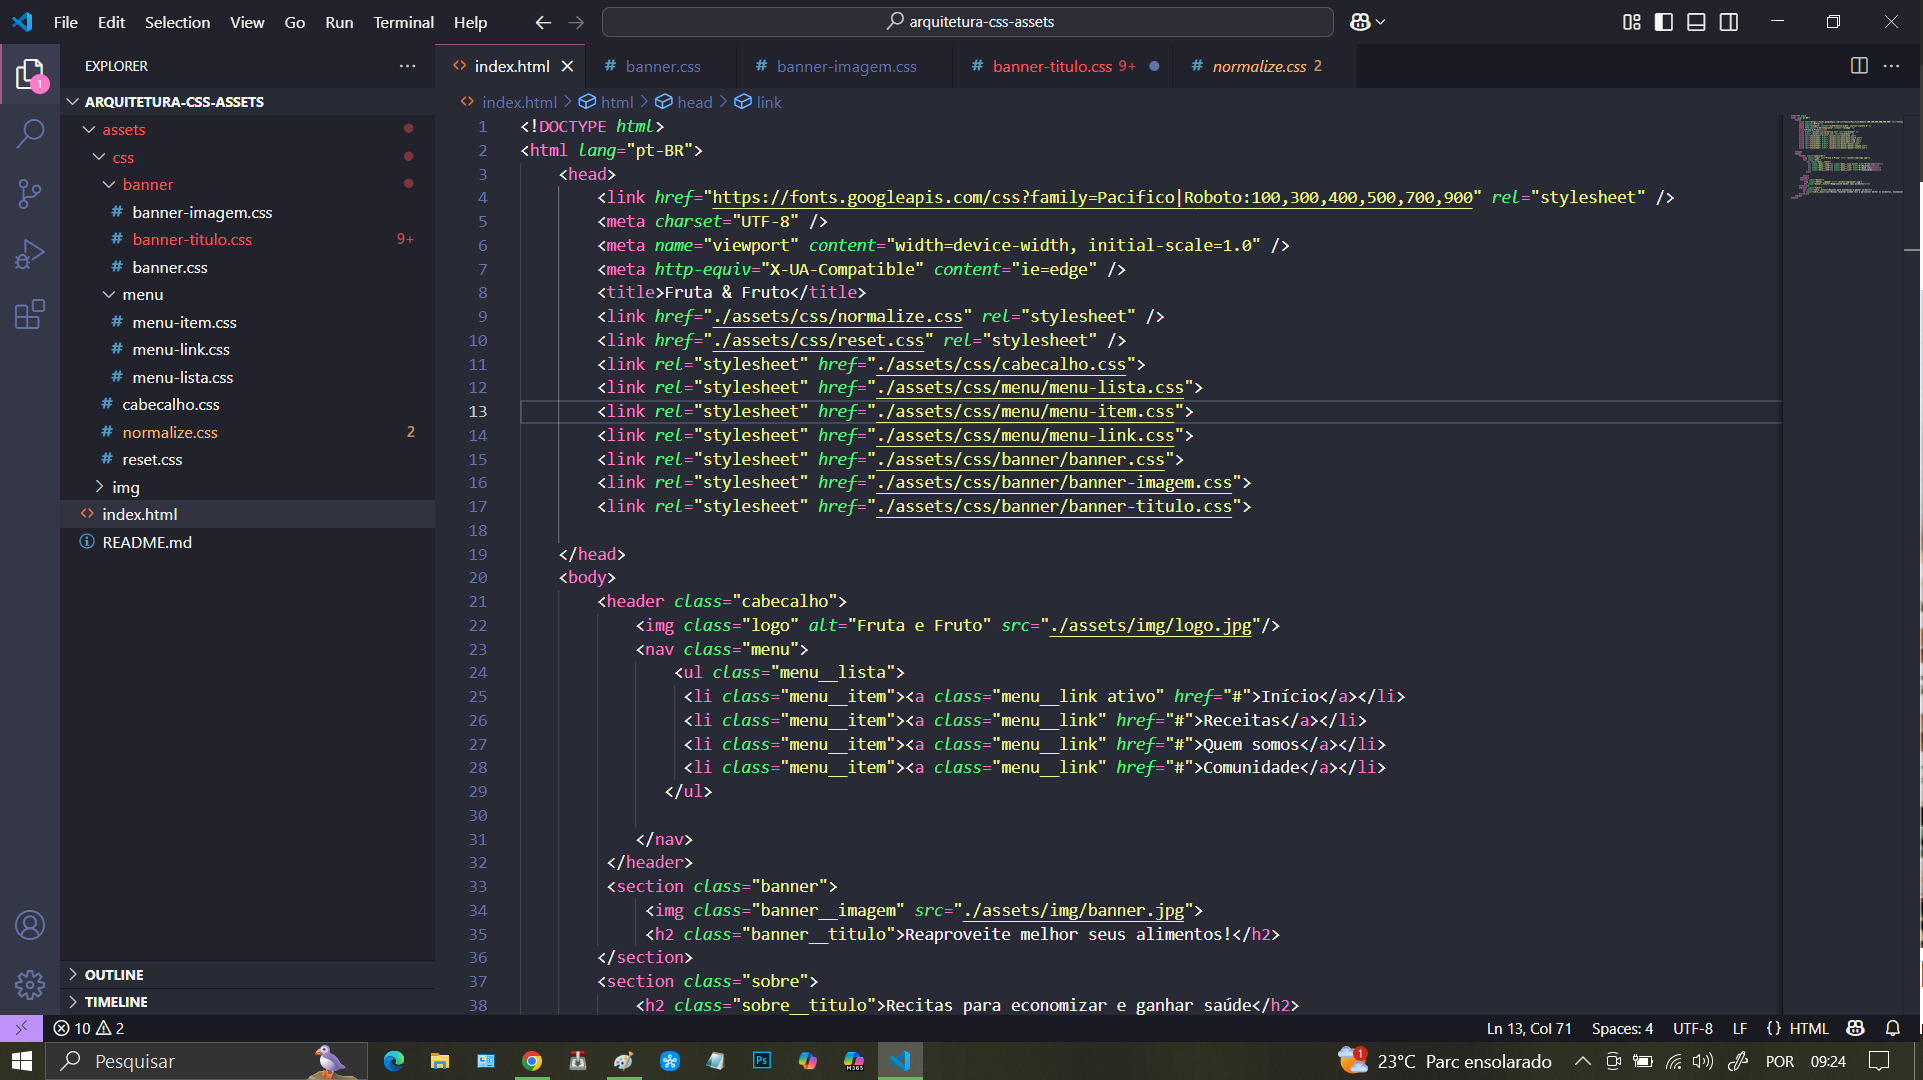Switch to the banner-imagem.css tab
1923x1080 pixels.
tap(846, 66)
